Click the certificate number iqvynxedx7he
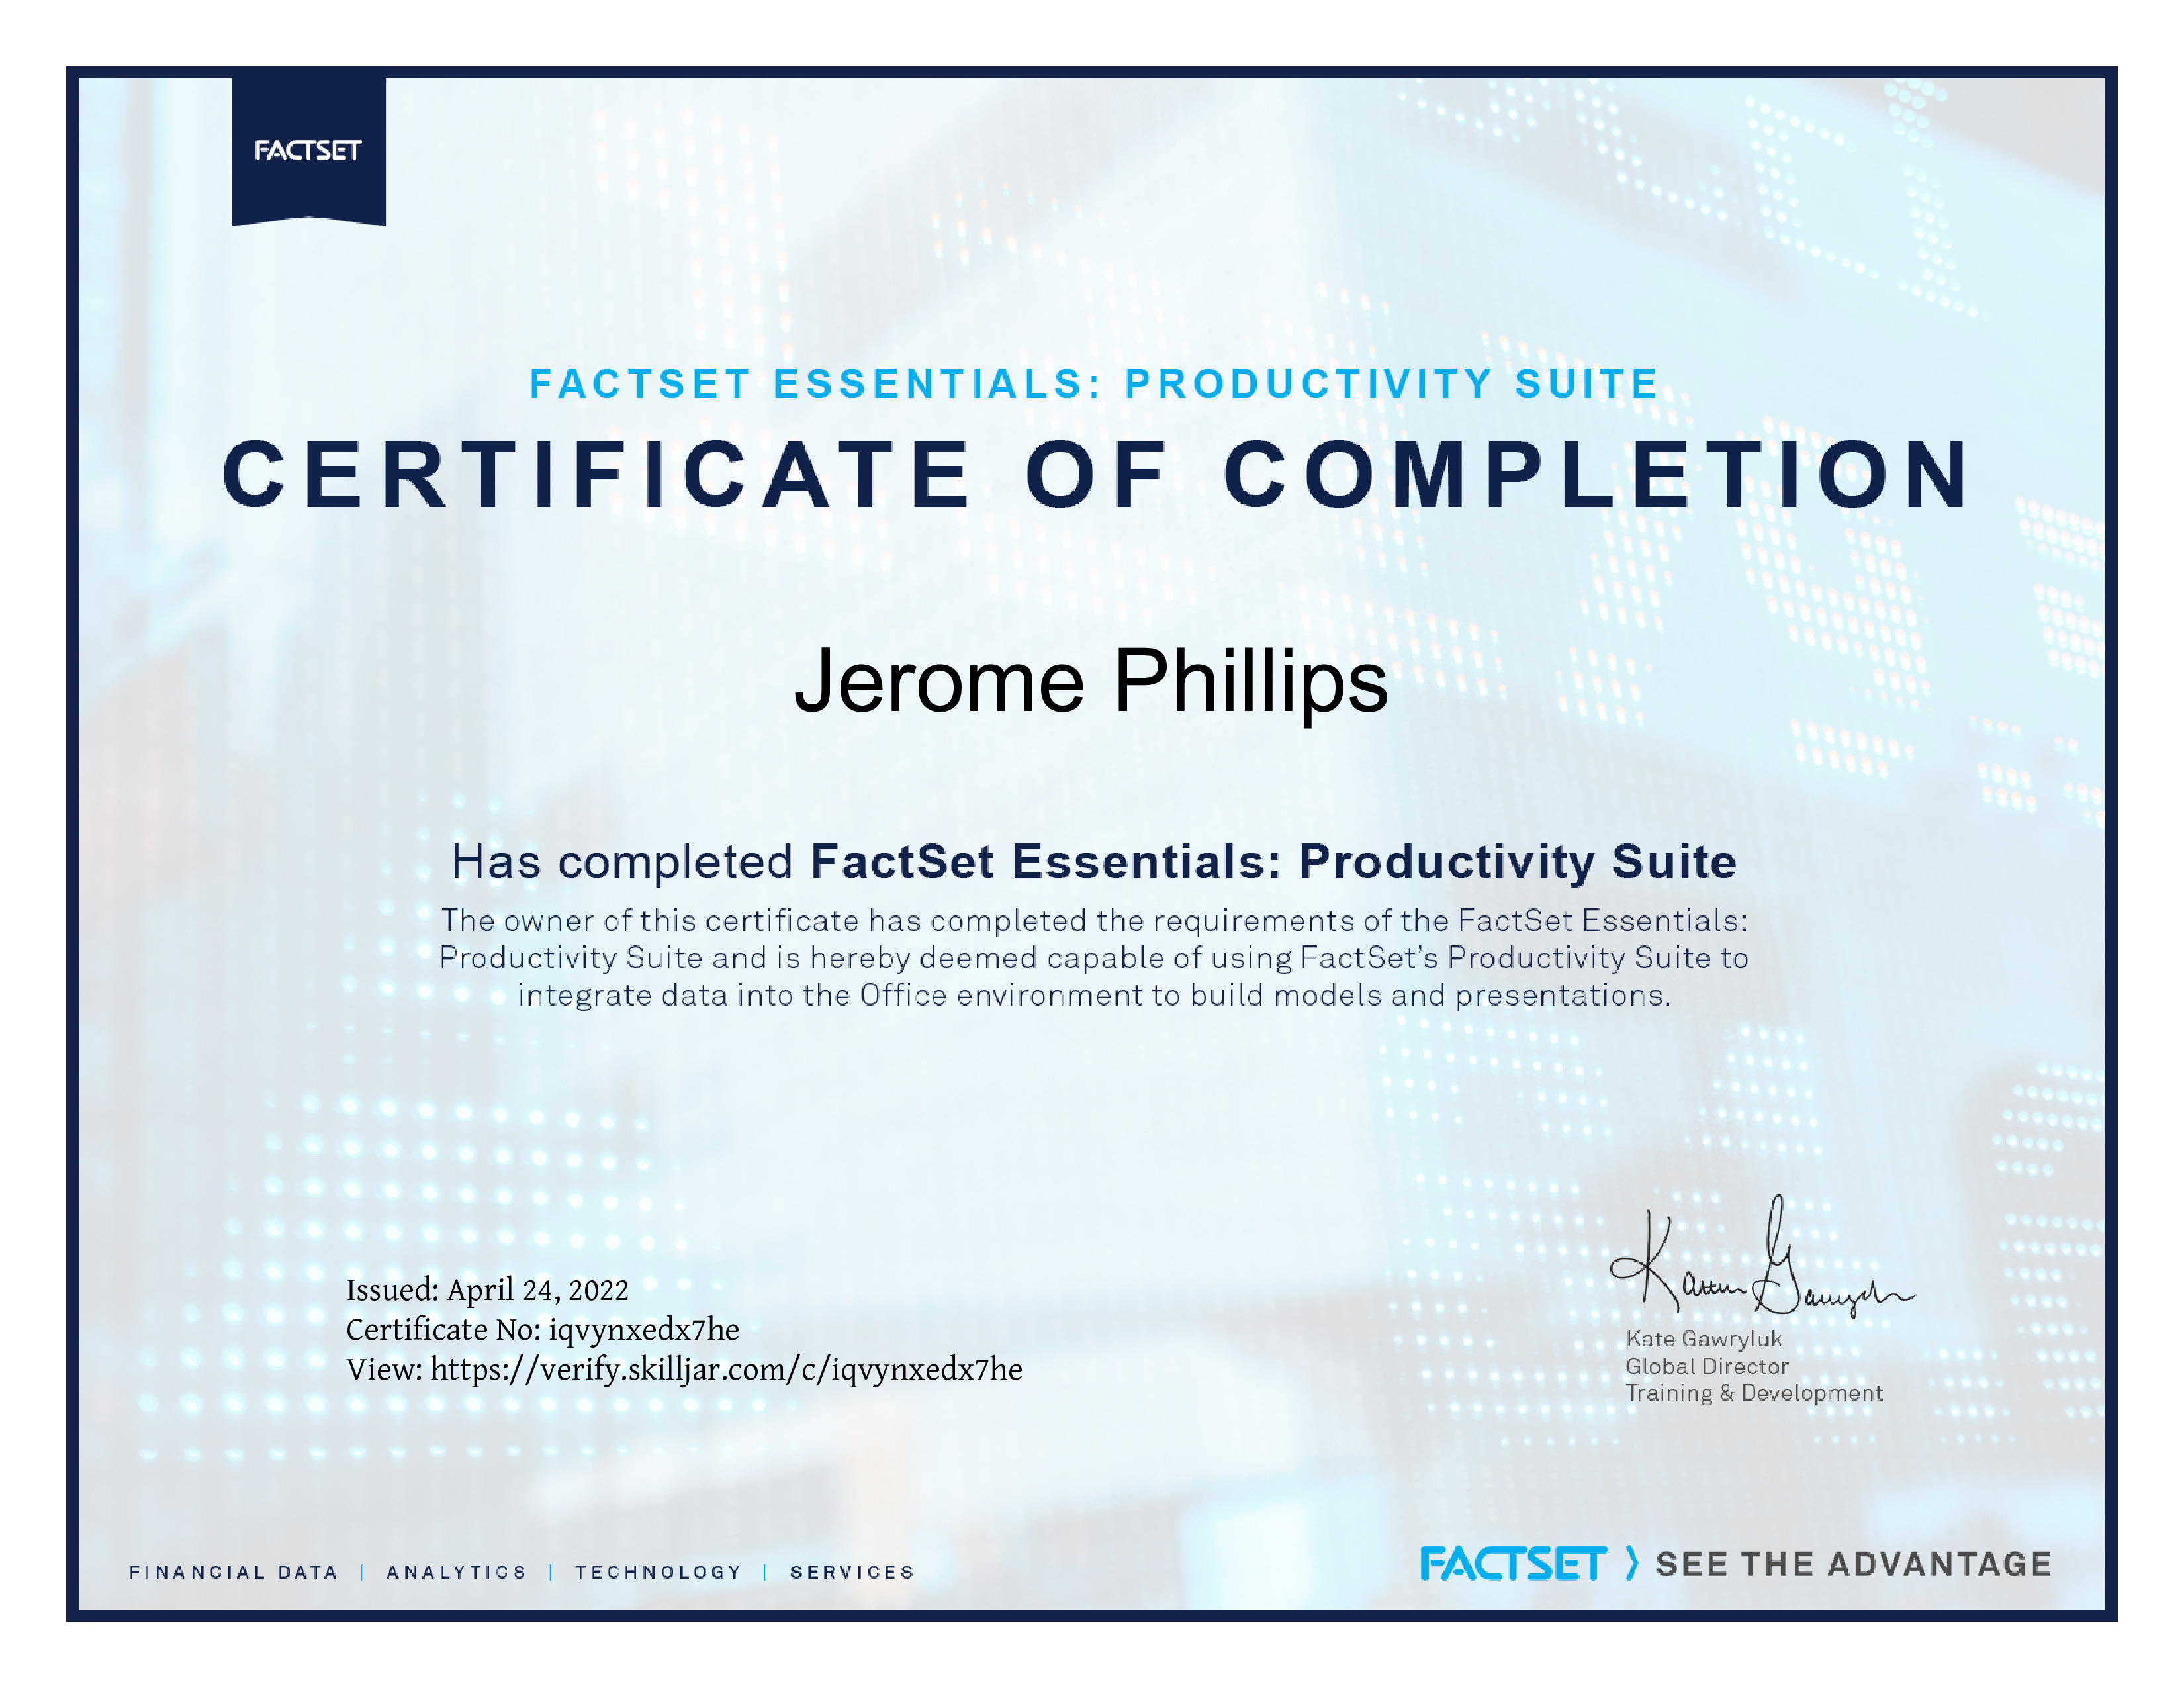The image size is (2184, 1688). 644,1330
